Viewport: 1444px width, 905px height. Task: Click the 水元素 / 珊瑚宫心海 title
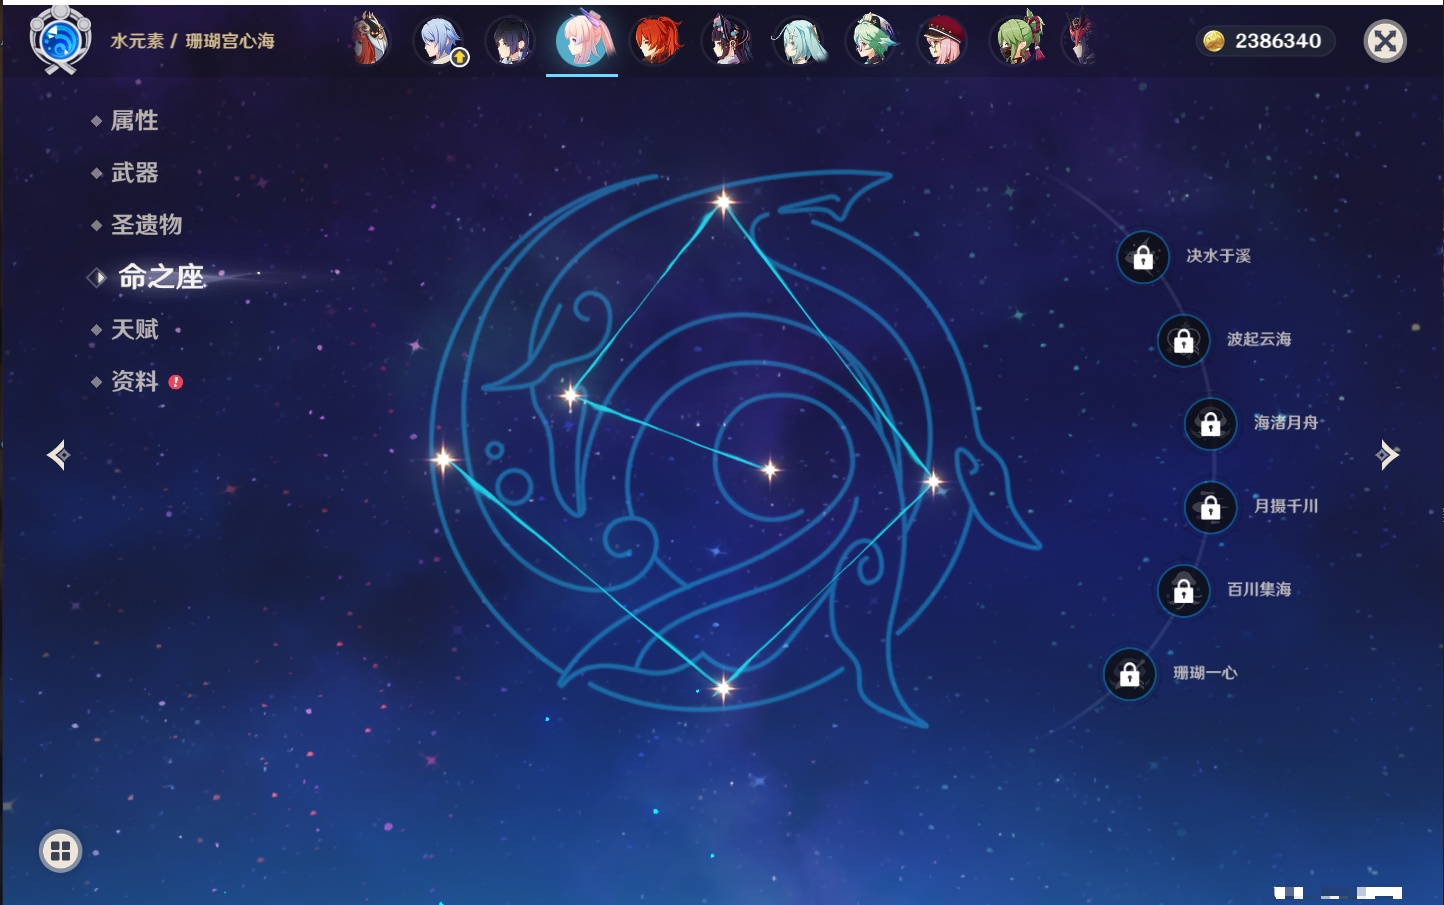click(x=192, y=41)
